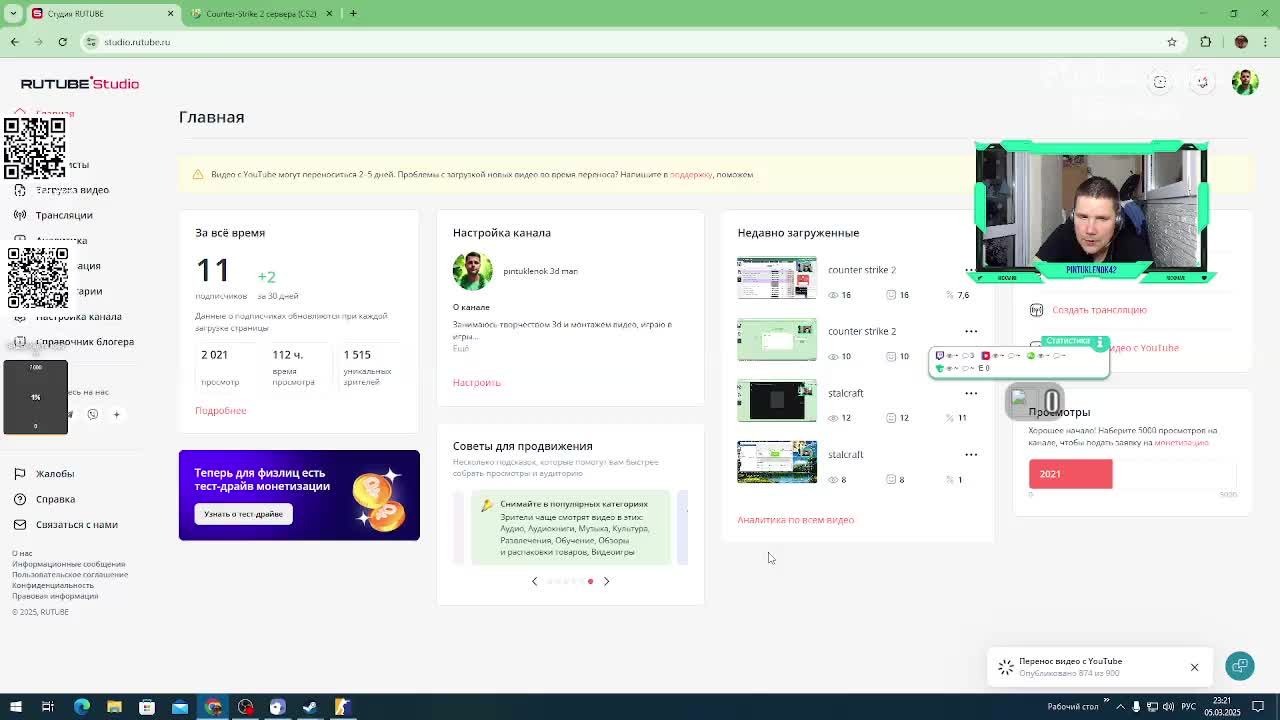1280x720 pixels.
Task: Open second counter strike 2 video thumbnail
Action: pyautogui.click(x=777, y=340)
